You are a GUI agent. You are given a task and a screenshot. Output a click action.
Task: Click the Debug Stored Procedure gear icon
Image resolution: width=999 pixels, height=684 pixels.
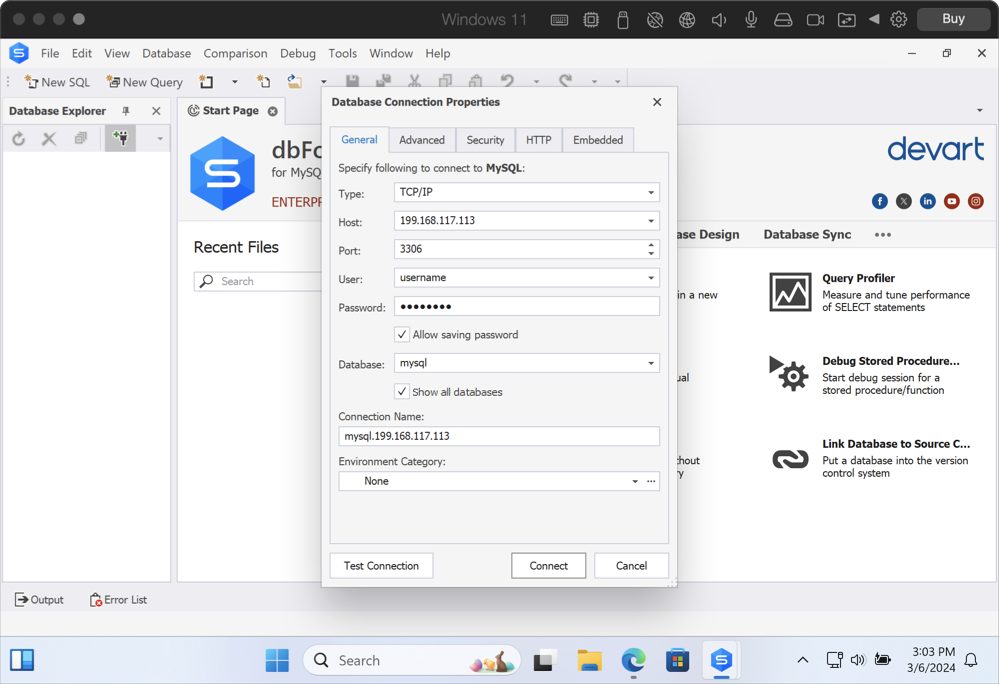coord(789,374)
